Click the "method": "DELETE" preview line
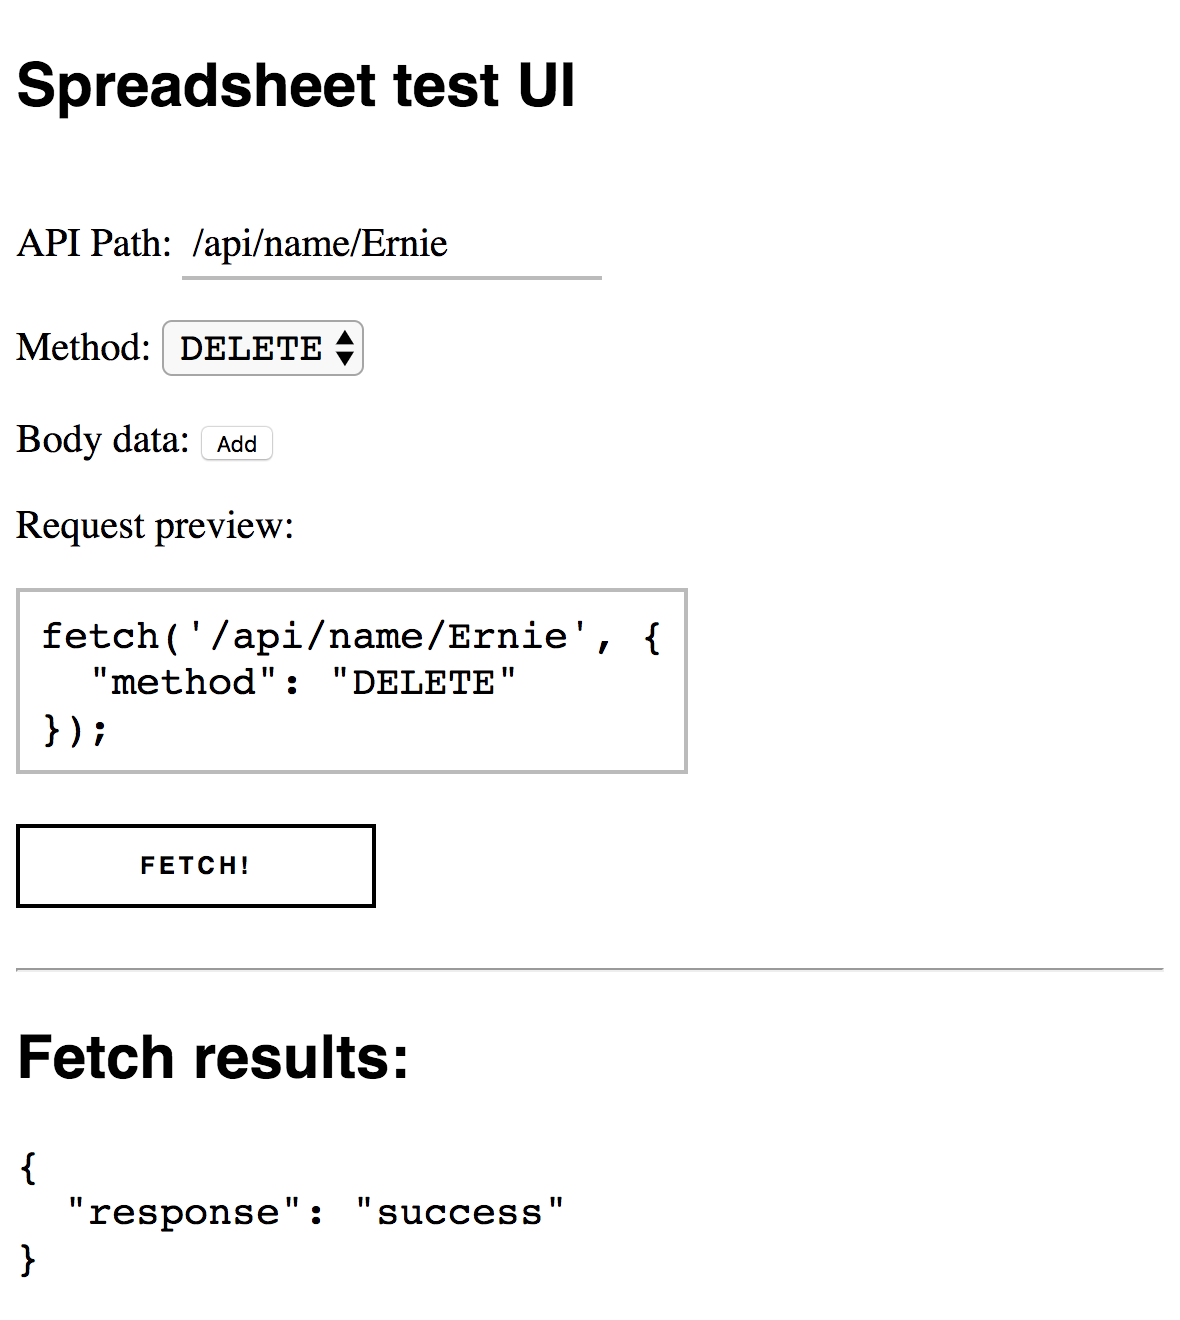1180x1320 pixels. pyautogui.click(x=304, y=682)
